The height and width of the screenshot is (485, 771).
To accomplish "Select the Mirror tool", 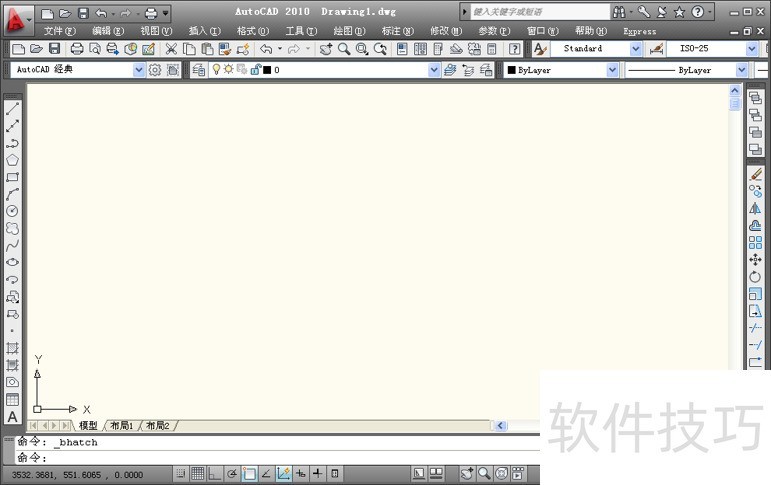I will 755,208.
